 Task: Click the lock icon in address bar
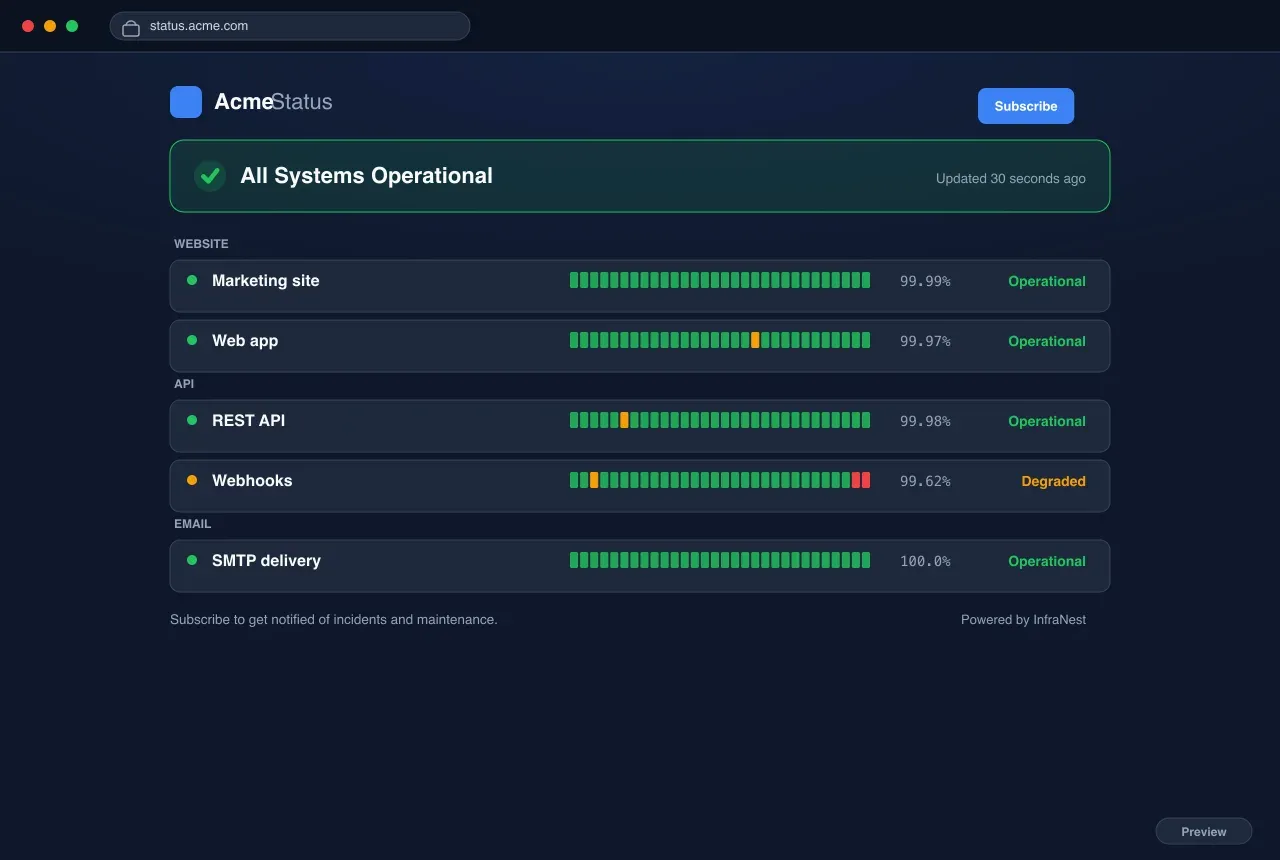131,27
